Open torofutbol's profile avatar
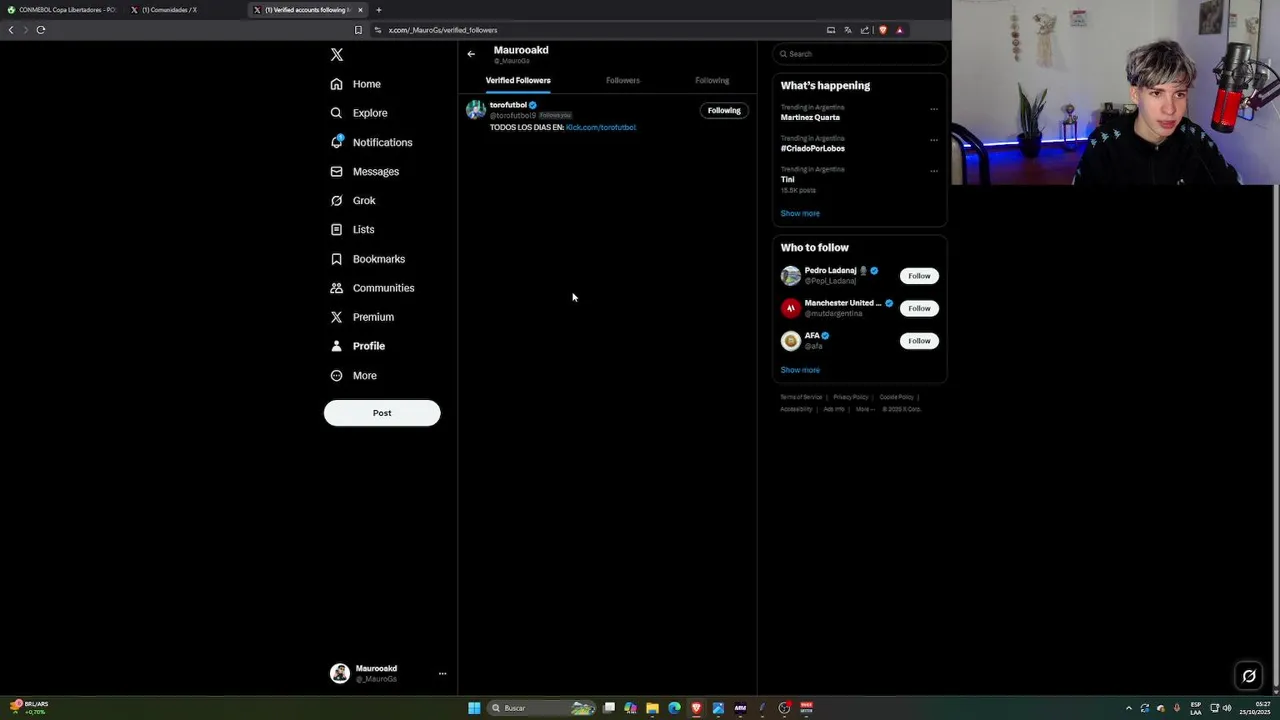This screenshot has width=1280, height=720. [x=476, y=109]
